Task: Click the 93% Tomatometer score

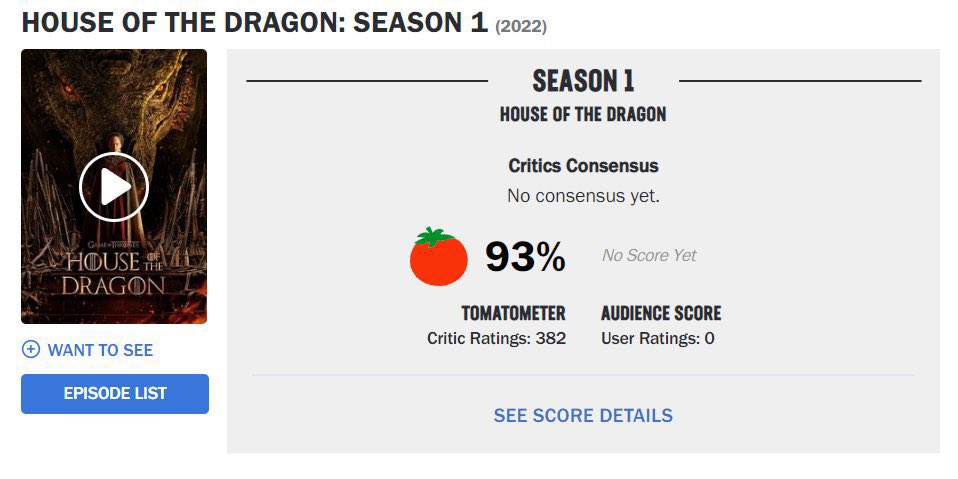Action: (525, 258)
